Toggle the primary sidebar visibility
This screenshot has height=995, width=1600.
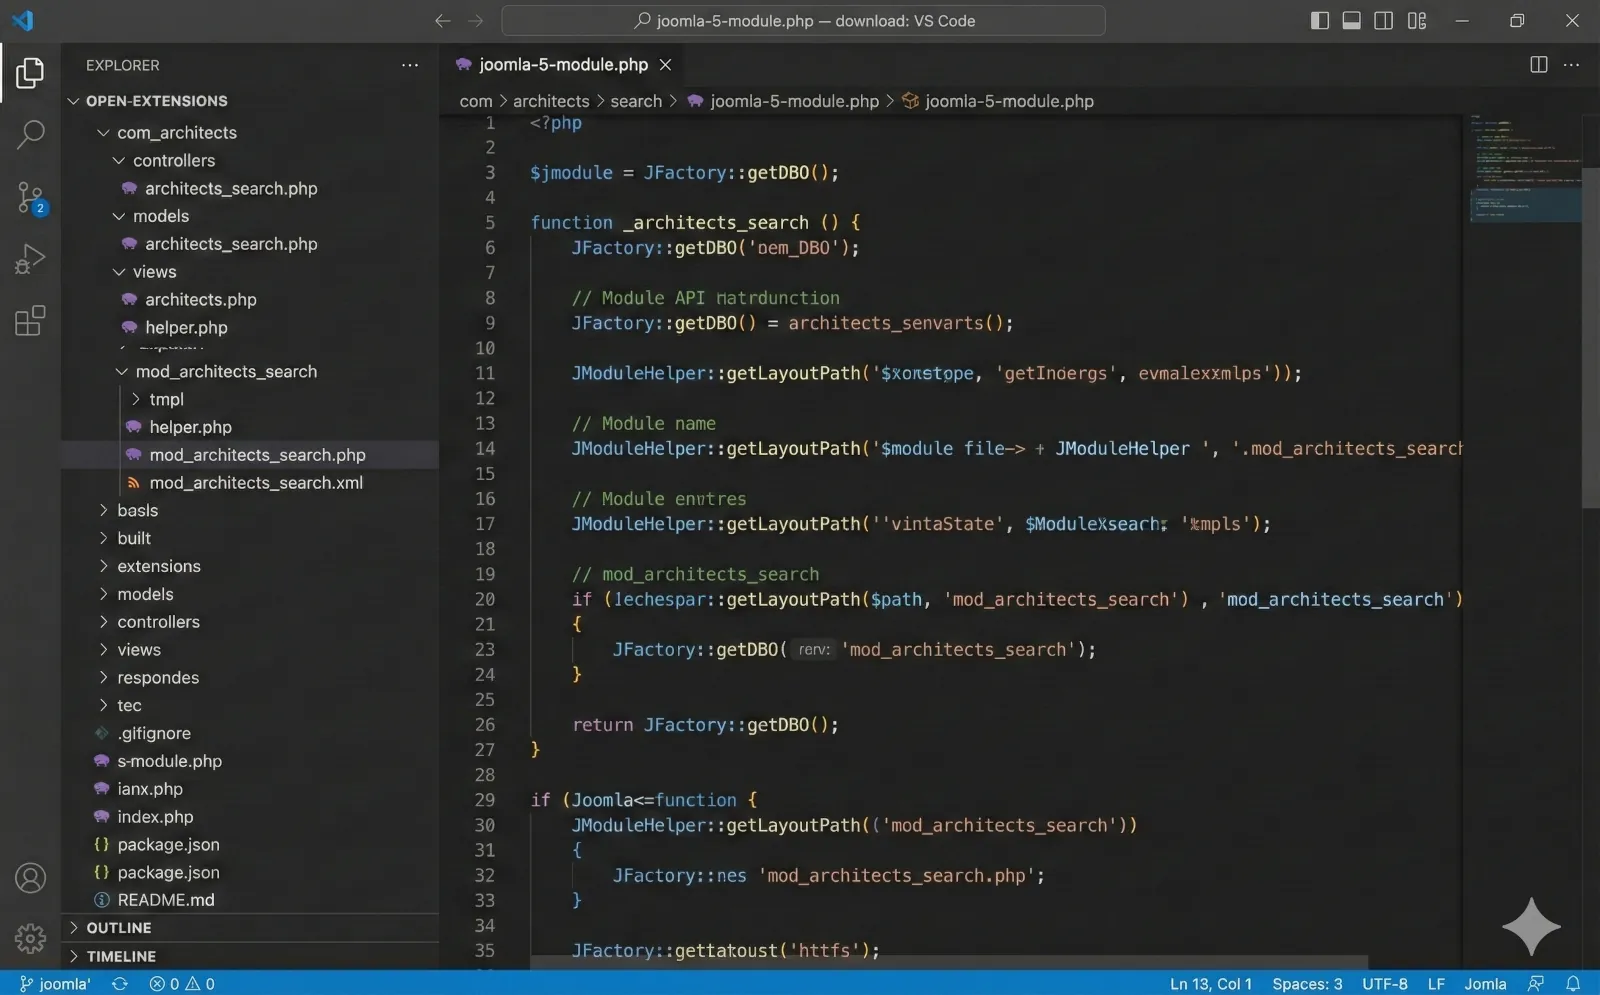(x=1319, y=20)
